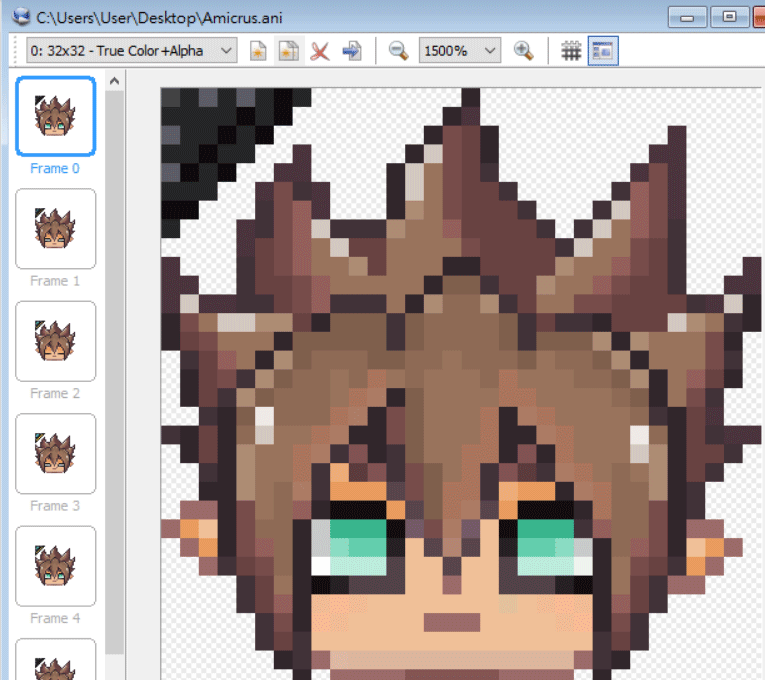Click the frame list vertical scrollbar
Image resolution: width=765 pixels, height=680 pixels.
114,372
